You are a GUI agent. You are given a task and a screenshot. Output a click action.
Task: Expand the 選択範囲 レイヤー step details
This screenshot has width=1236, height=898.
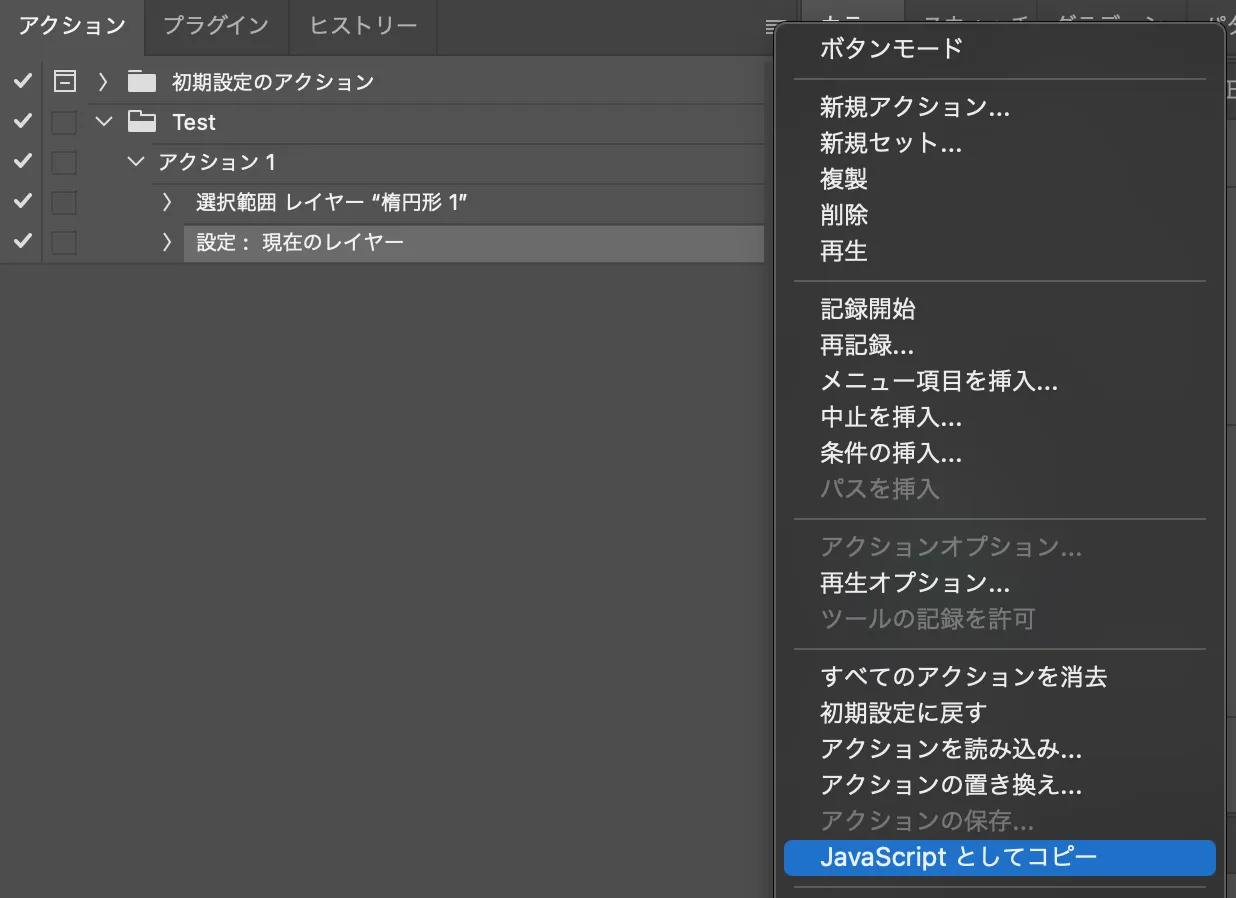[167, 203]
